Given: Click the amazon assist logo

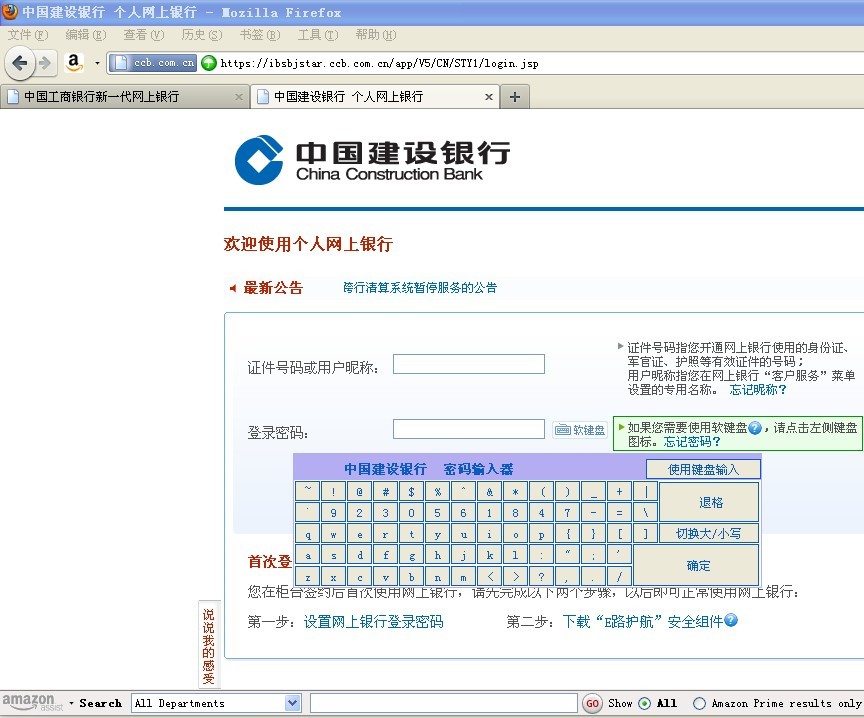Looking at the screenshot, I should [x=33, y=703].
